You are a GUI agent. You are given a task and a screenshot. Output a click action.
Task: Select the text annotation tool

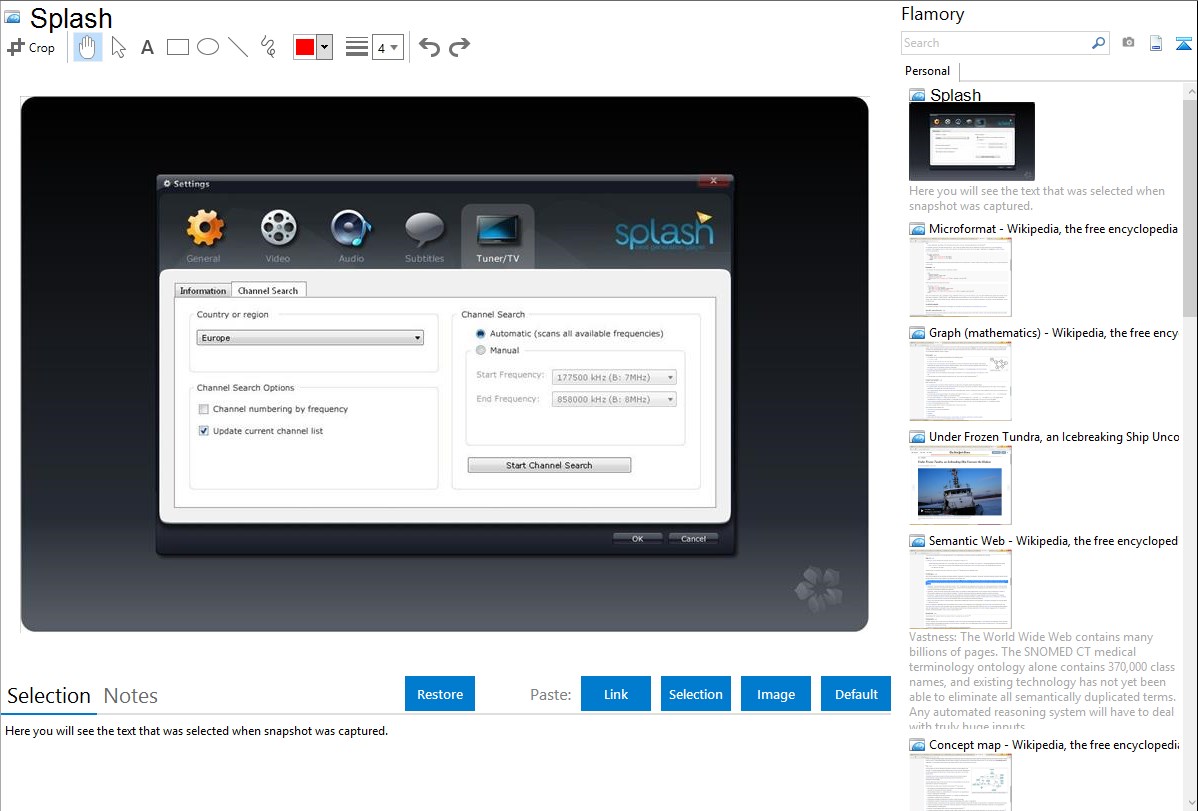[147, 47]
